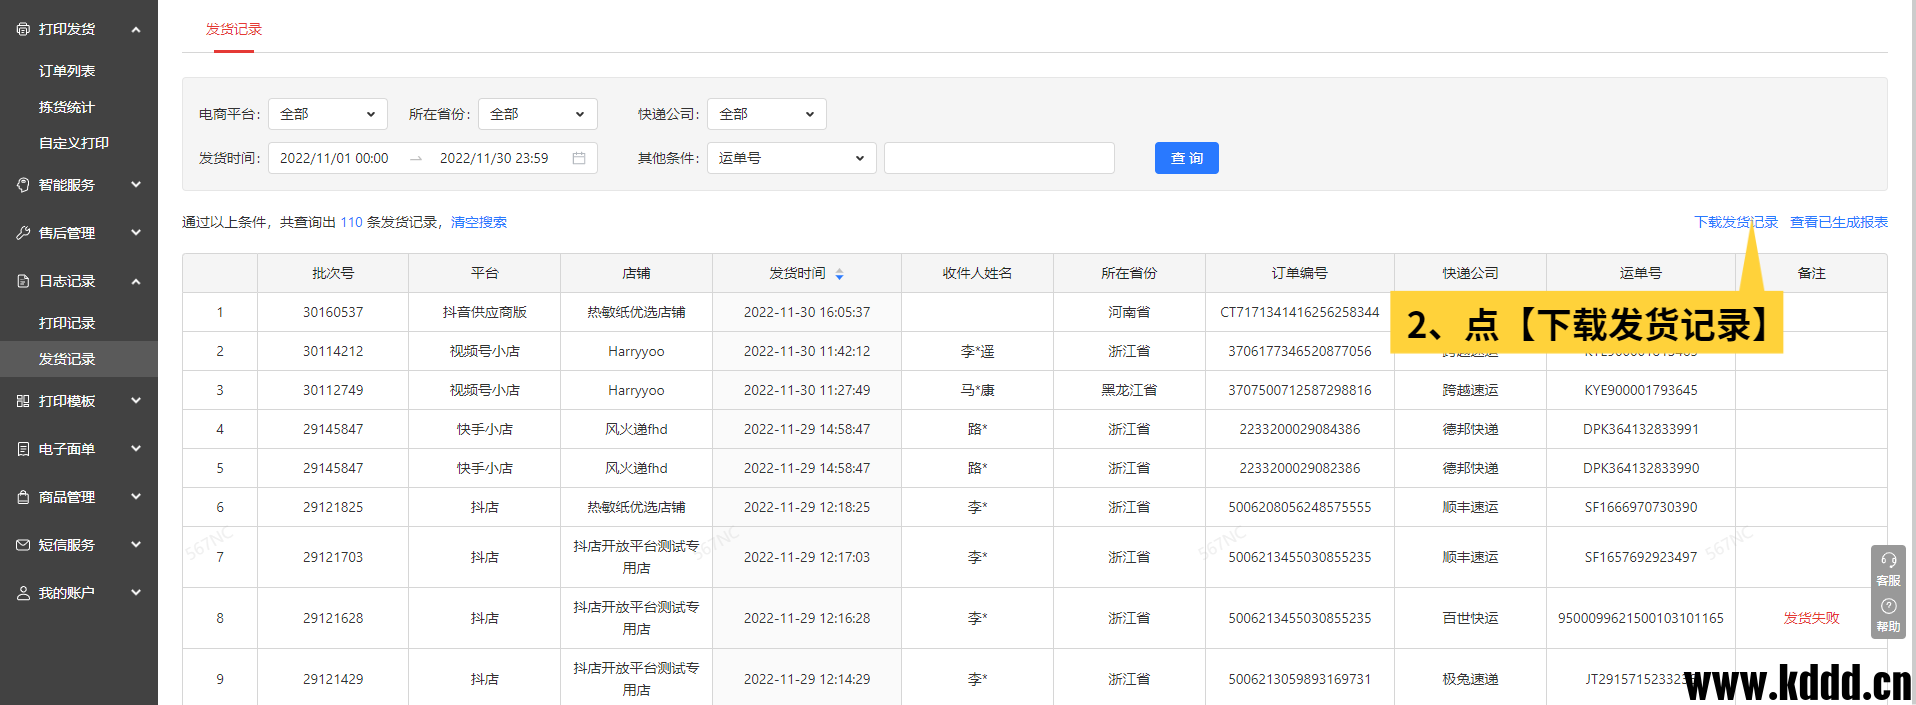Open the calendar icon in date range
Image resolution: width=1916 pixels, height=705 pixels.
click(578, 158)
